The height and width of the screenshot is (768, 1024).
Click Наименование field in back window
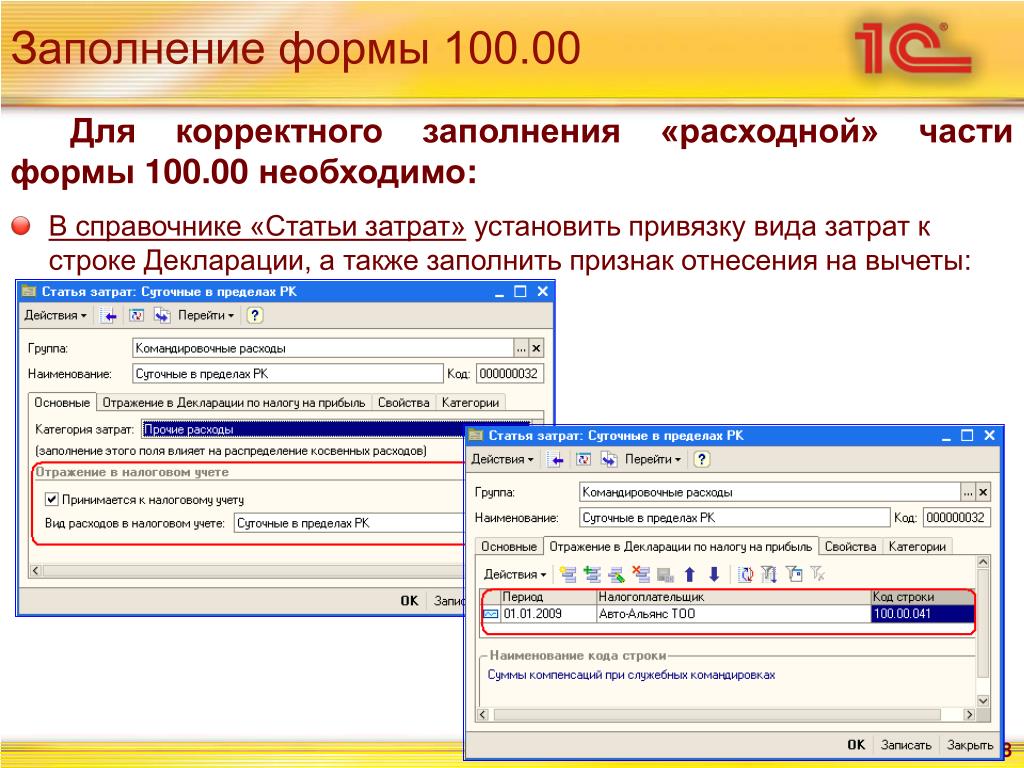(x=288, y=374)
